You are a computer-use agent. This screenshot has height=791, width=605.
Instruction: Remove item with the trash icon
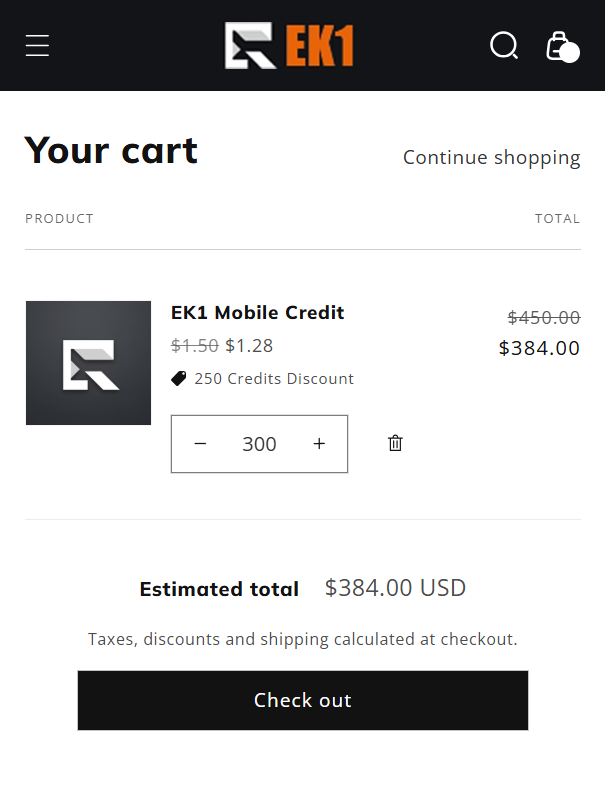coord(395,443)
